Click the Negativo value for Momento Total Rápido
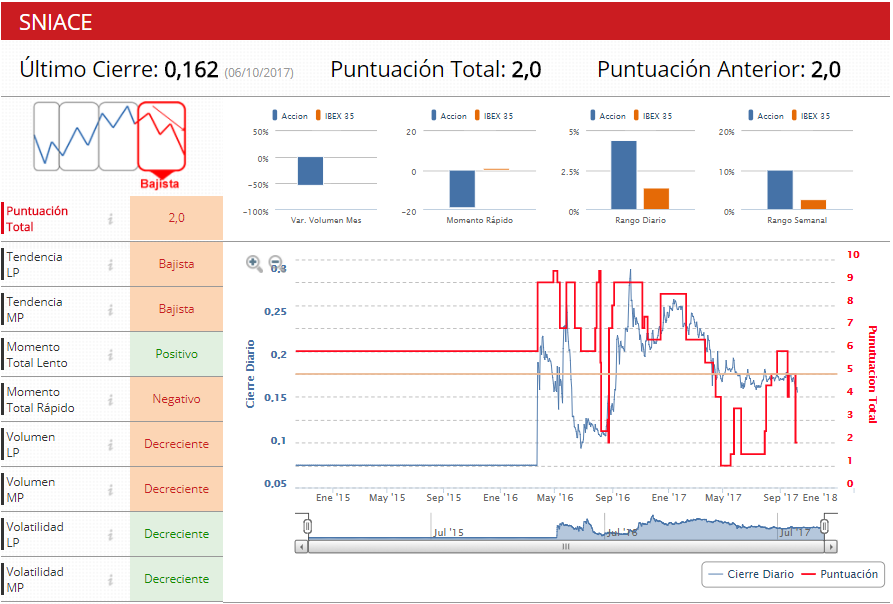Image resolution: width=893 pixels, height=604 pixels. pos(177,399)
